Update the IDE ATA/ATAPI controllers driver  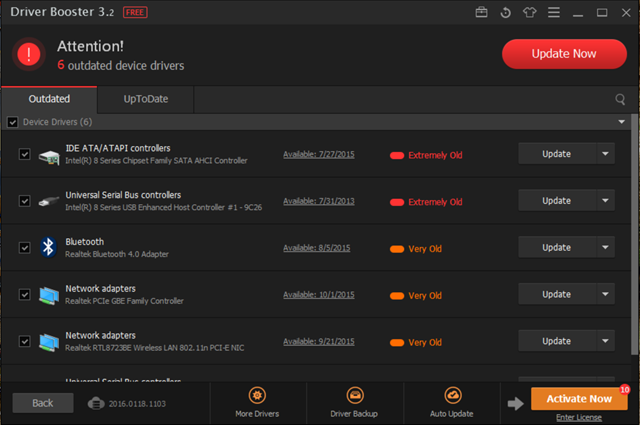pos(557,154)
